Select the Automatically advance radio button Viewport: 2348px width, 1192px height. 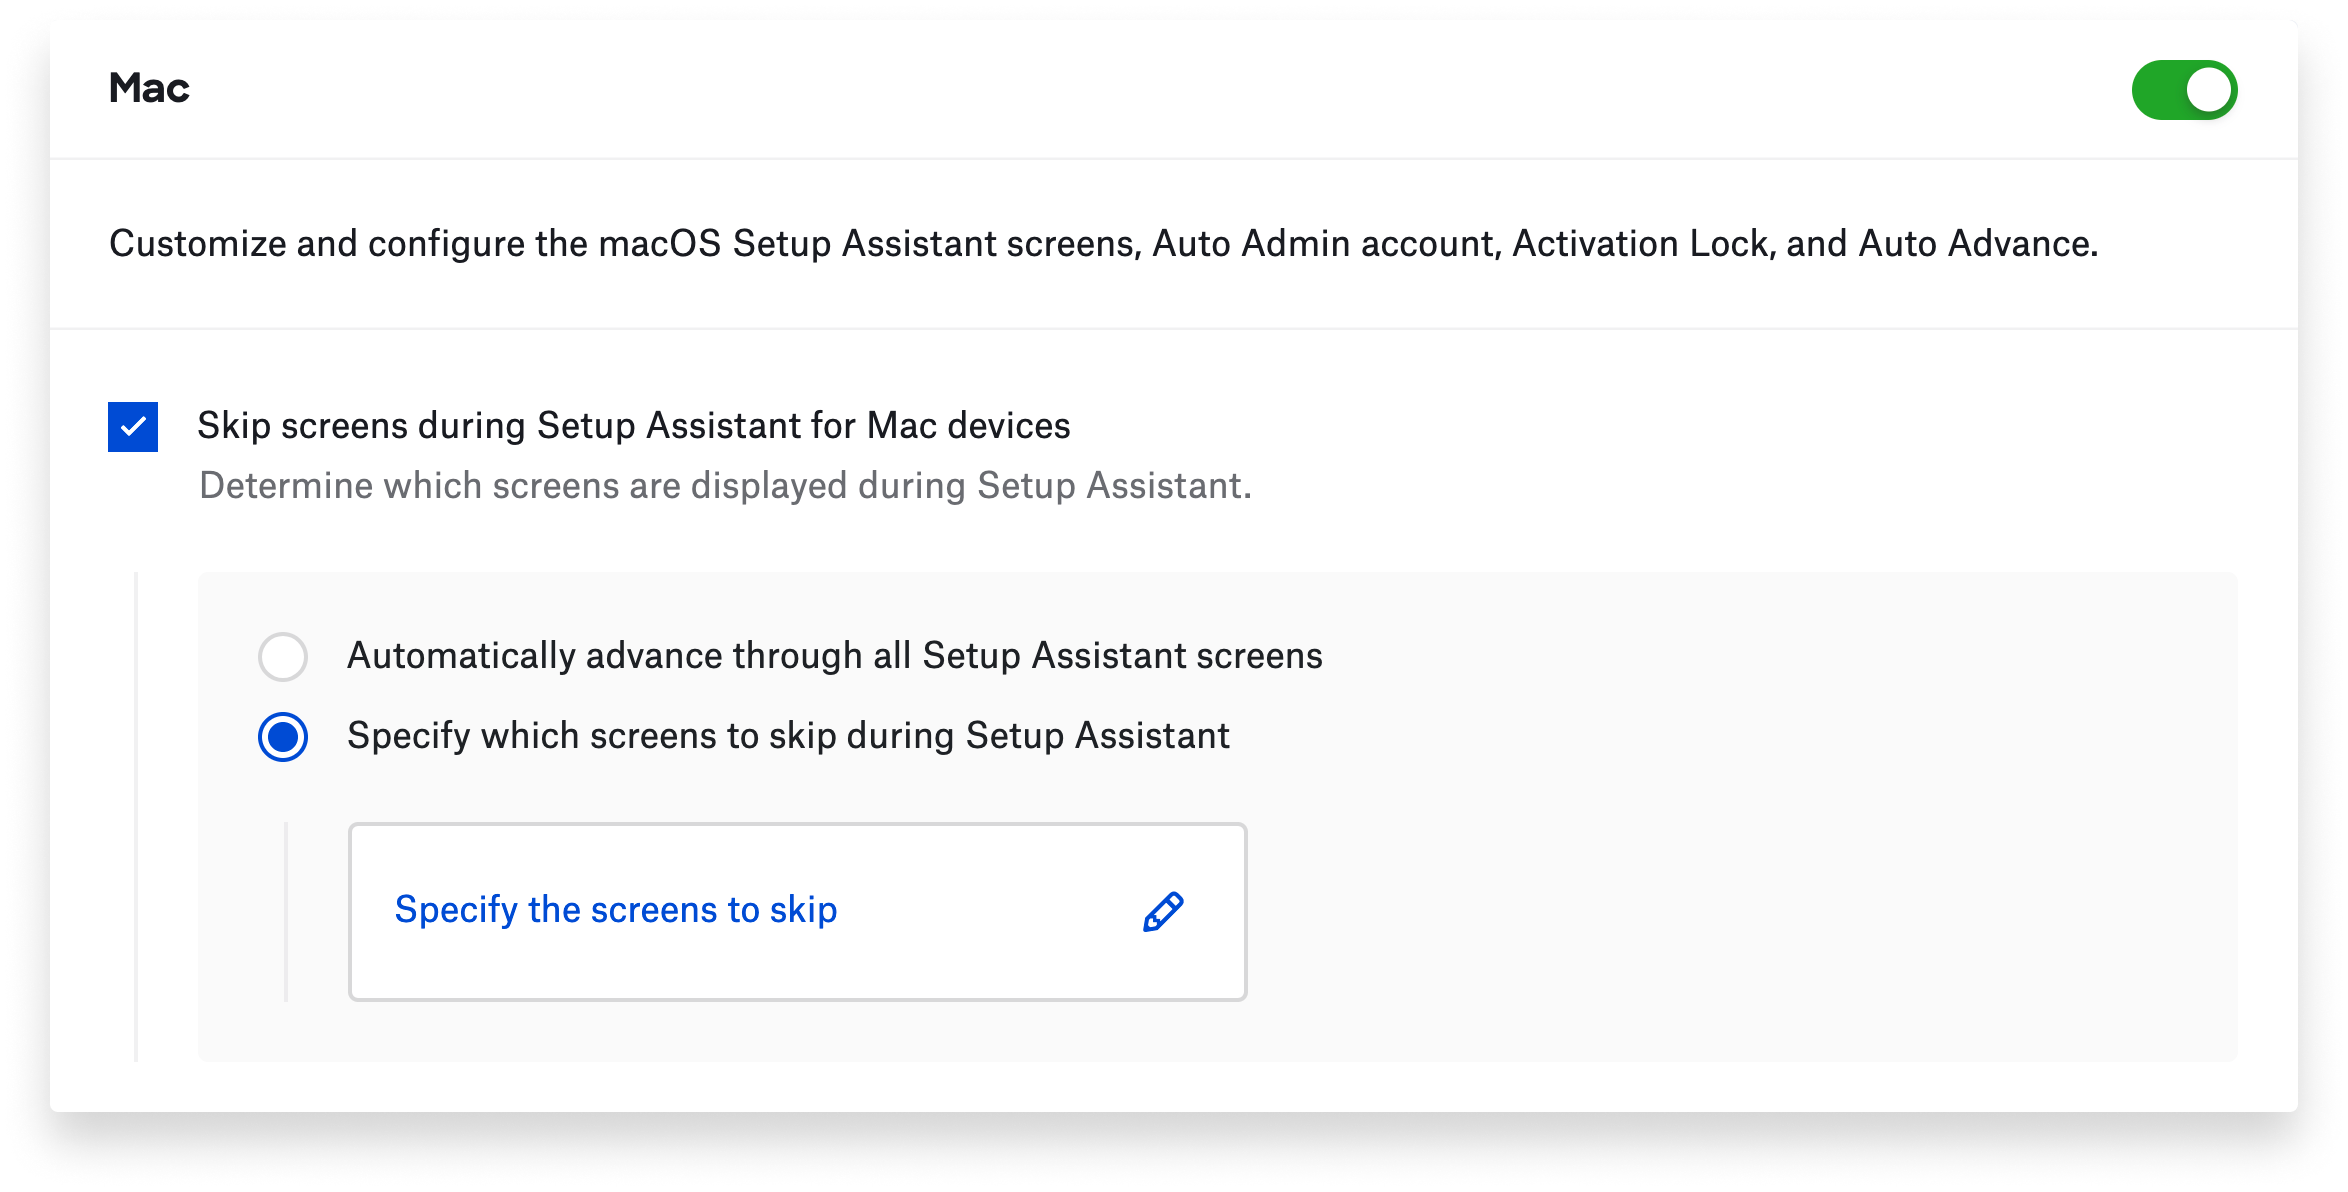(x=283, y=657)
